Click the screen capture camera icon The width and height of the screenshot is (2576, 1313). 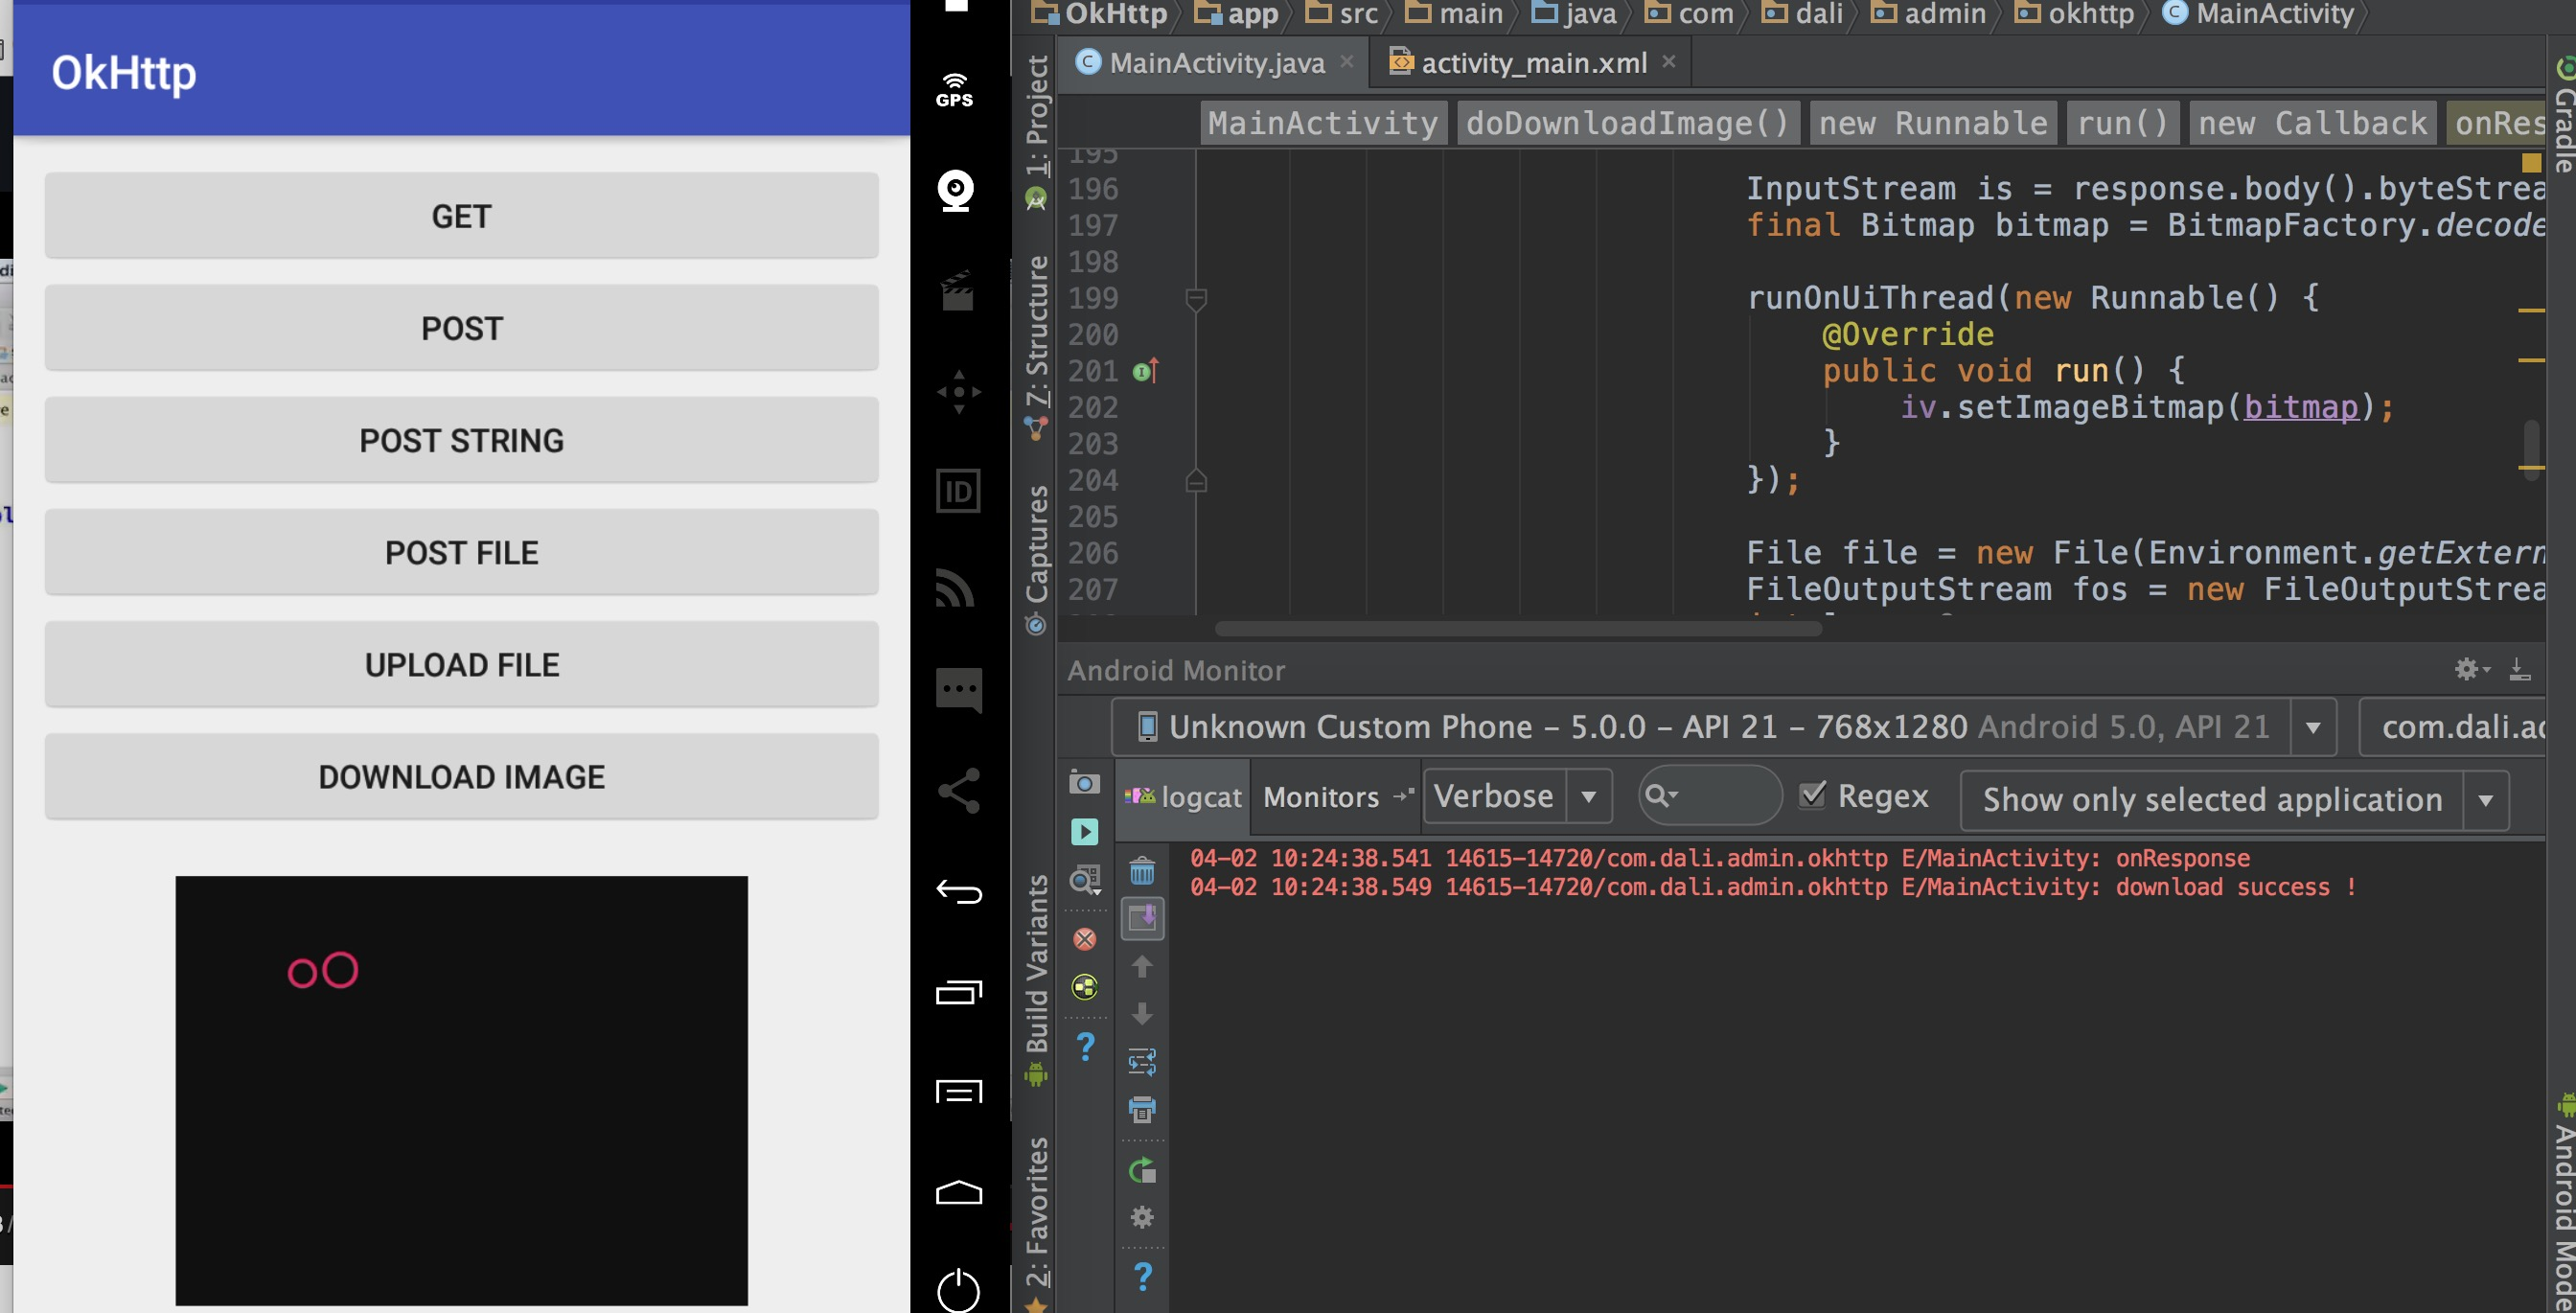pyautogui.click(x=1084, y=782)
